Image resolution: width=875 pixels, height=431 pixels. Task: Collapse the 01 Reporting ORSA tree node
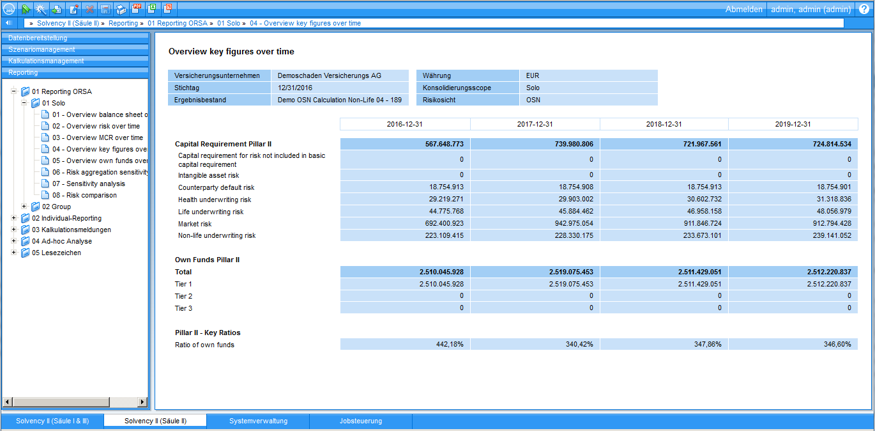14,92
